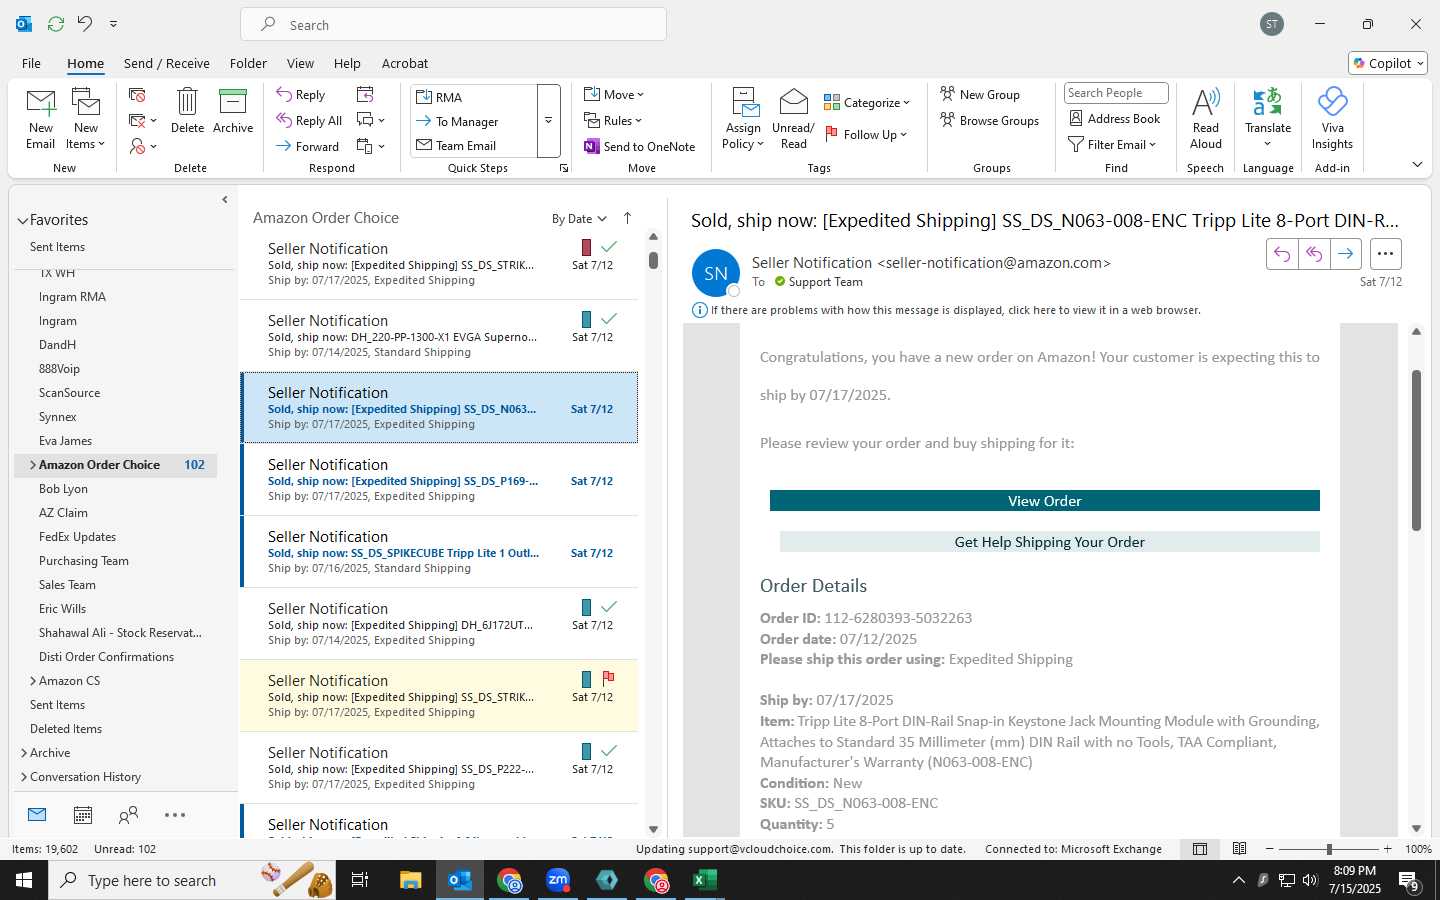The height and width of the screenshot is (900, 1440).
Task: Toggle completed checkmark on DH_6J172UT message
Action: [609, 606]
